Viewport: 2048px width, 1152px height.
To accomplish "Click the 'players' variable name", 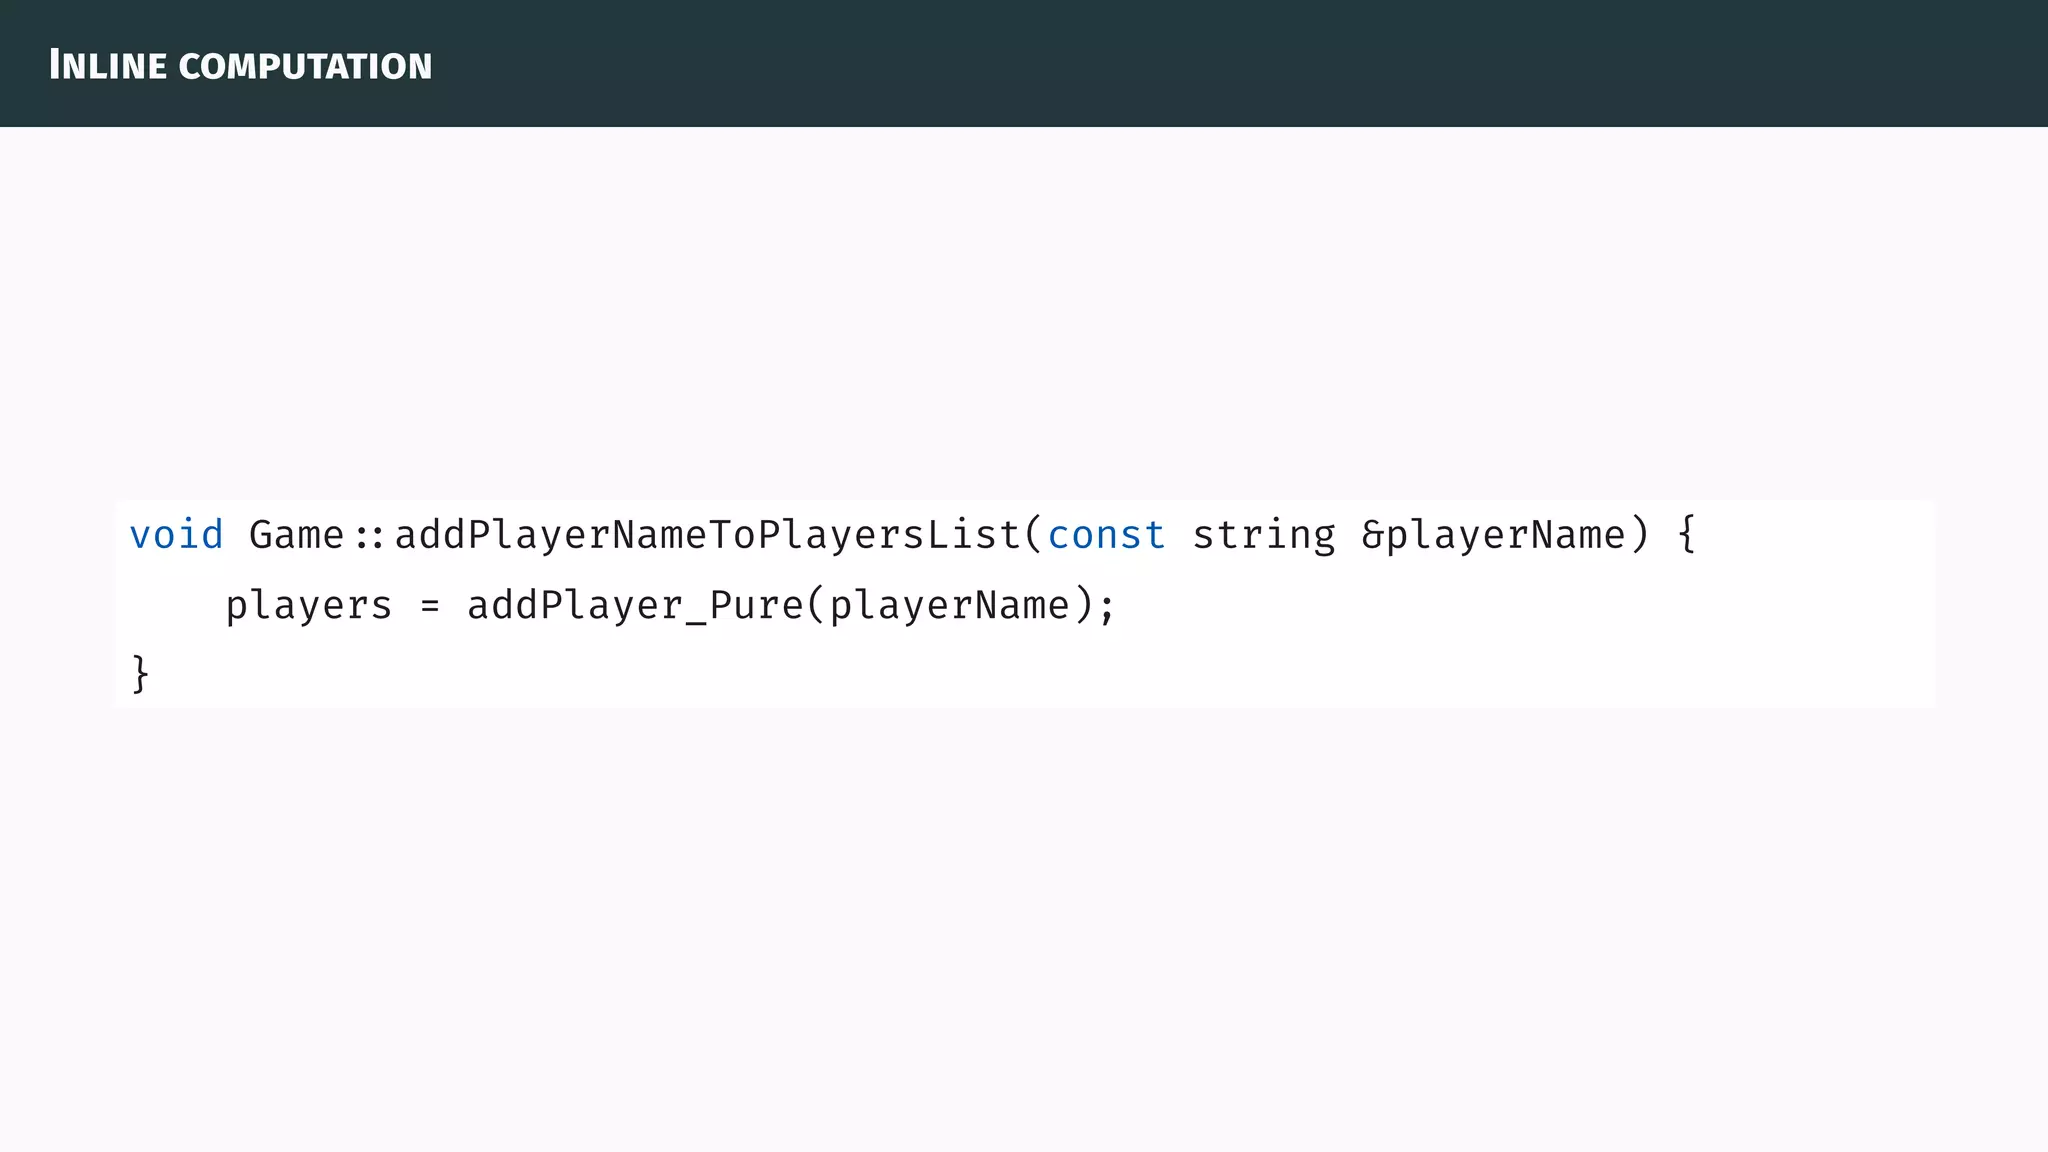I will pyautogui.click(x=308, y=606).
